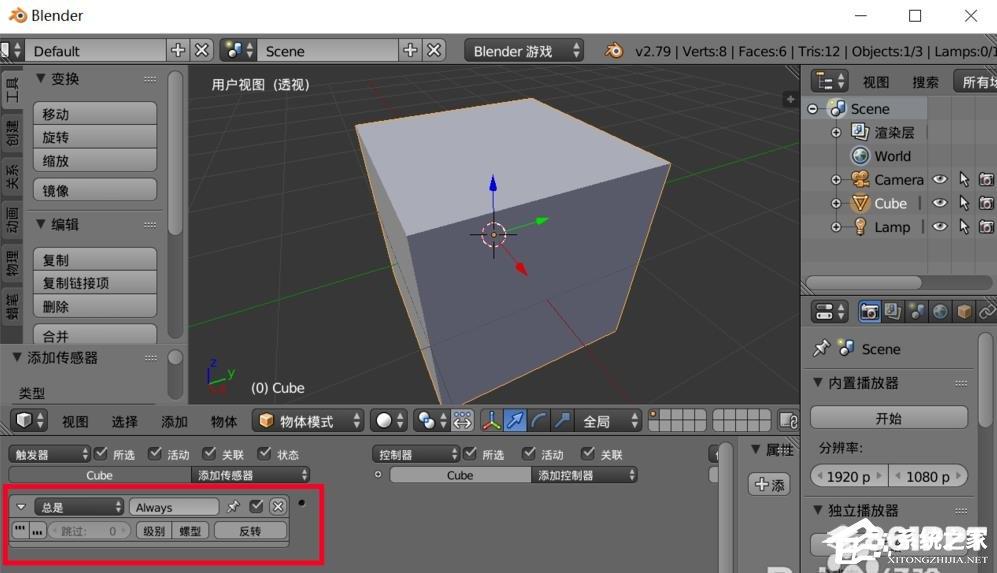Open the 3D view editor type selector
997x573 pixels.
29,420
